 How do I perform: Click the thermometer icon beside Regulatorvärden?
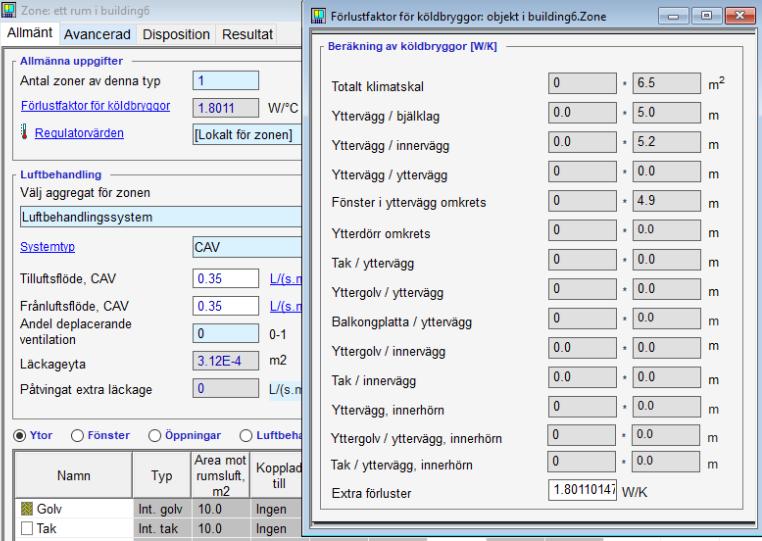point(24,131)
